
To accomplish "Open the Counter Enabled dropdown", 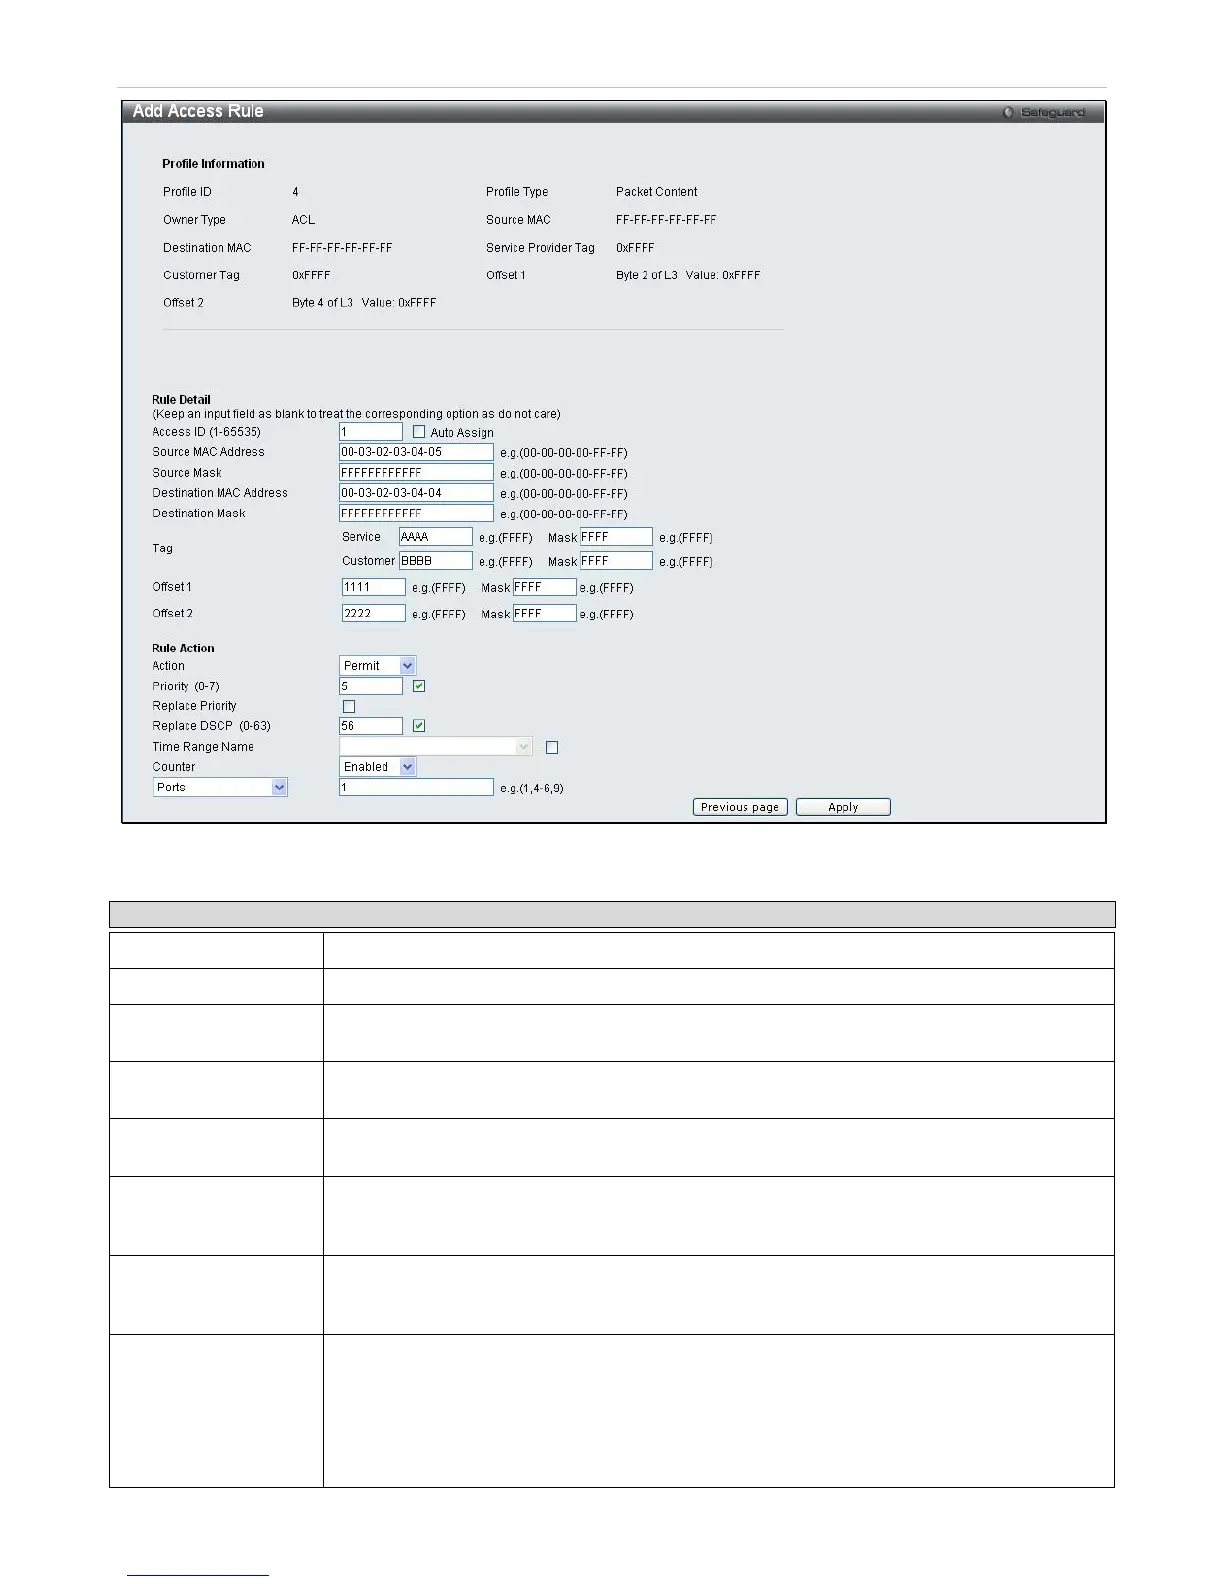I will coord(378,767).
